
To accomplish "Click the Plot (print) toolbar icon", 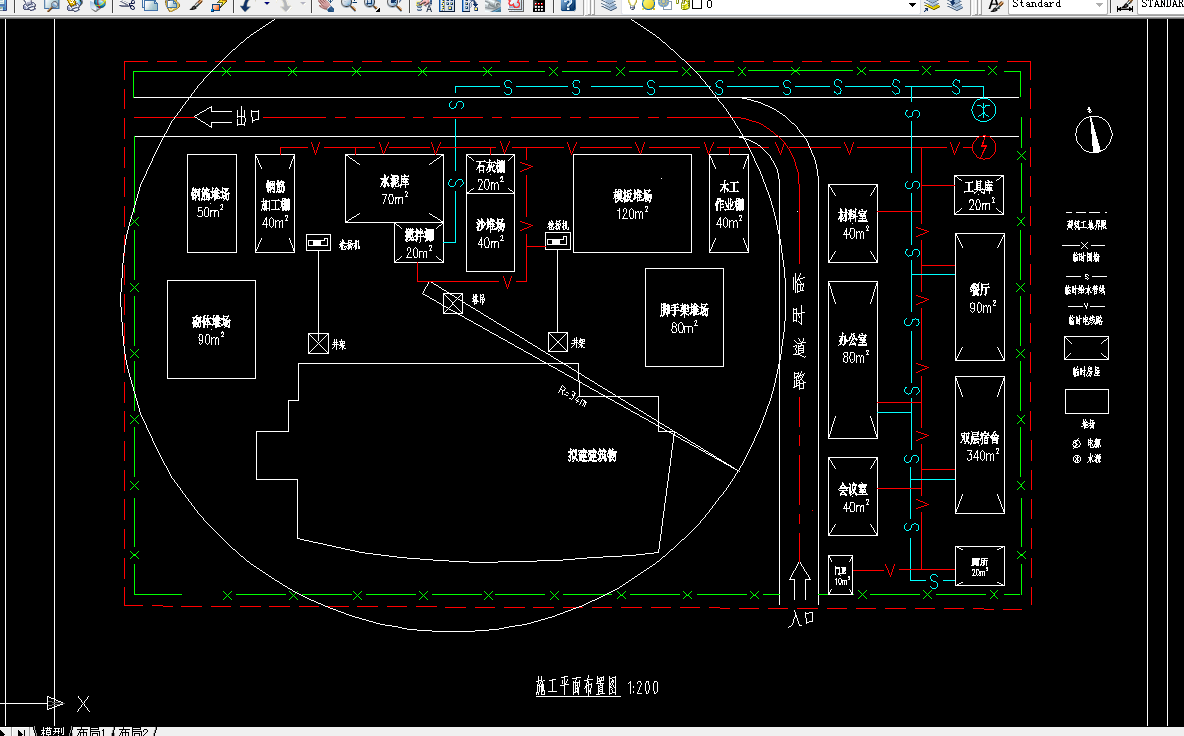I will click(x=29, y=5).
